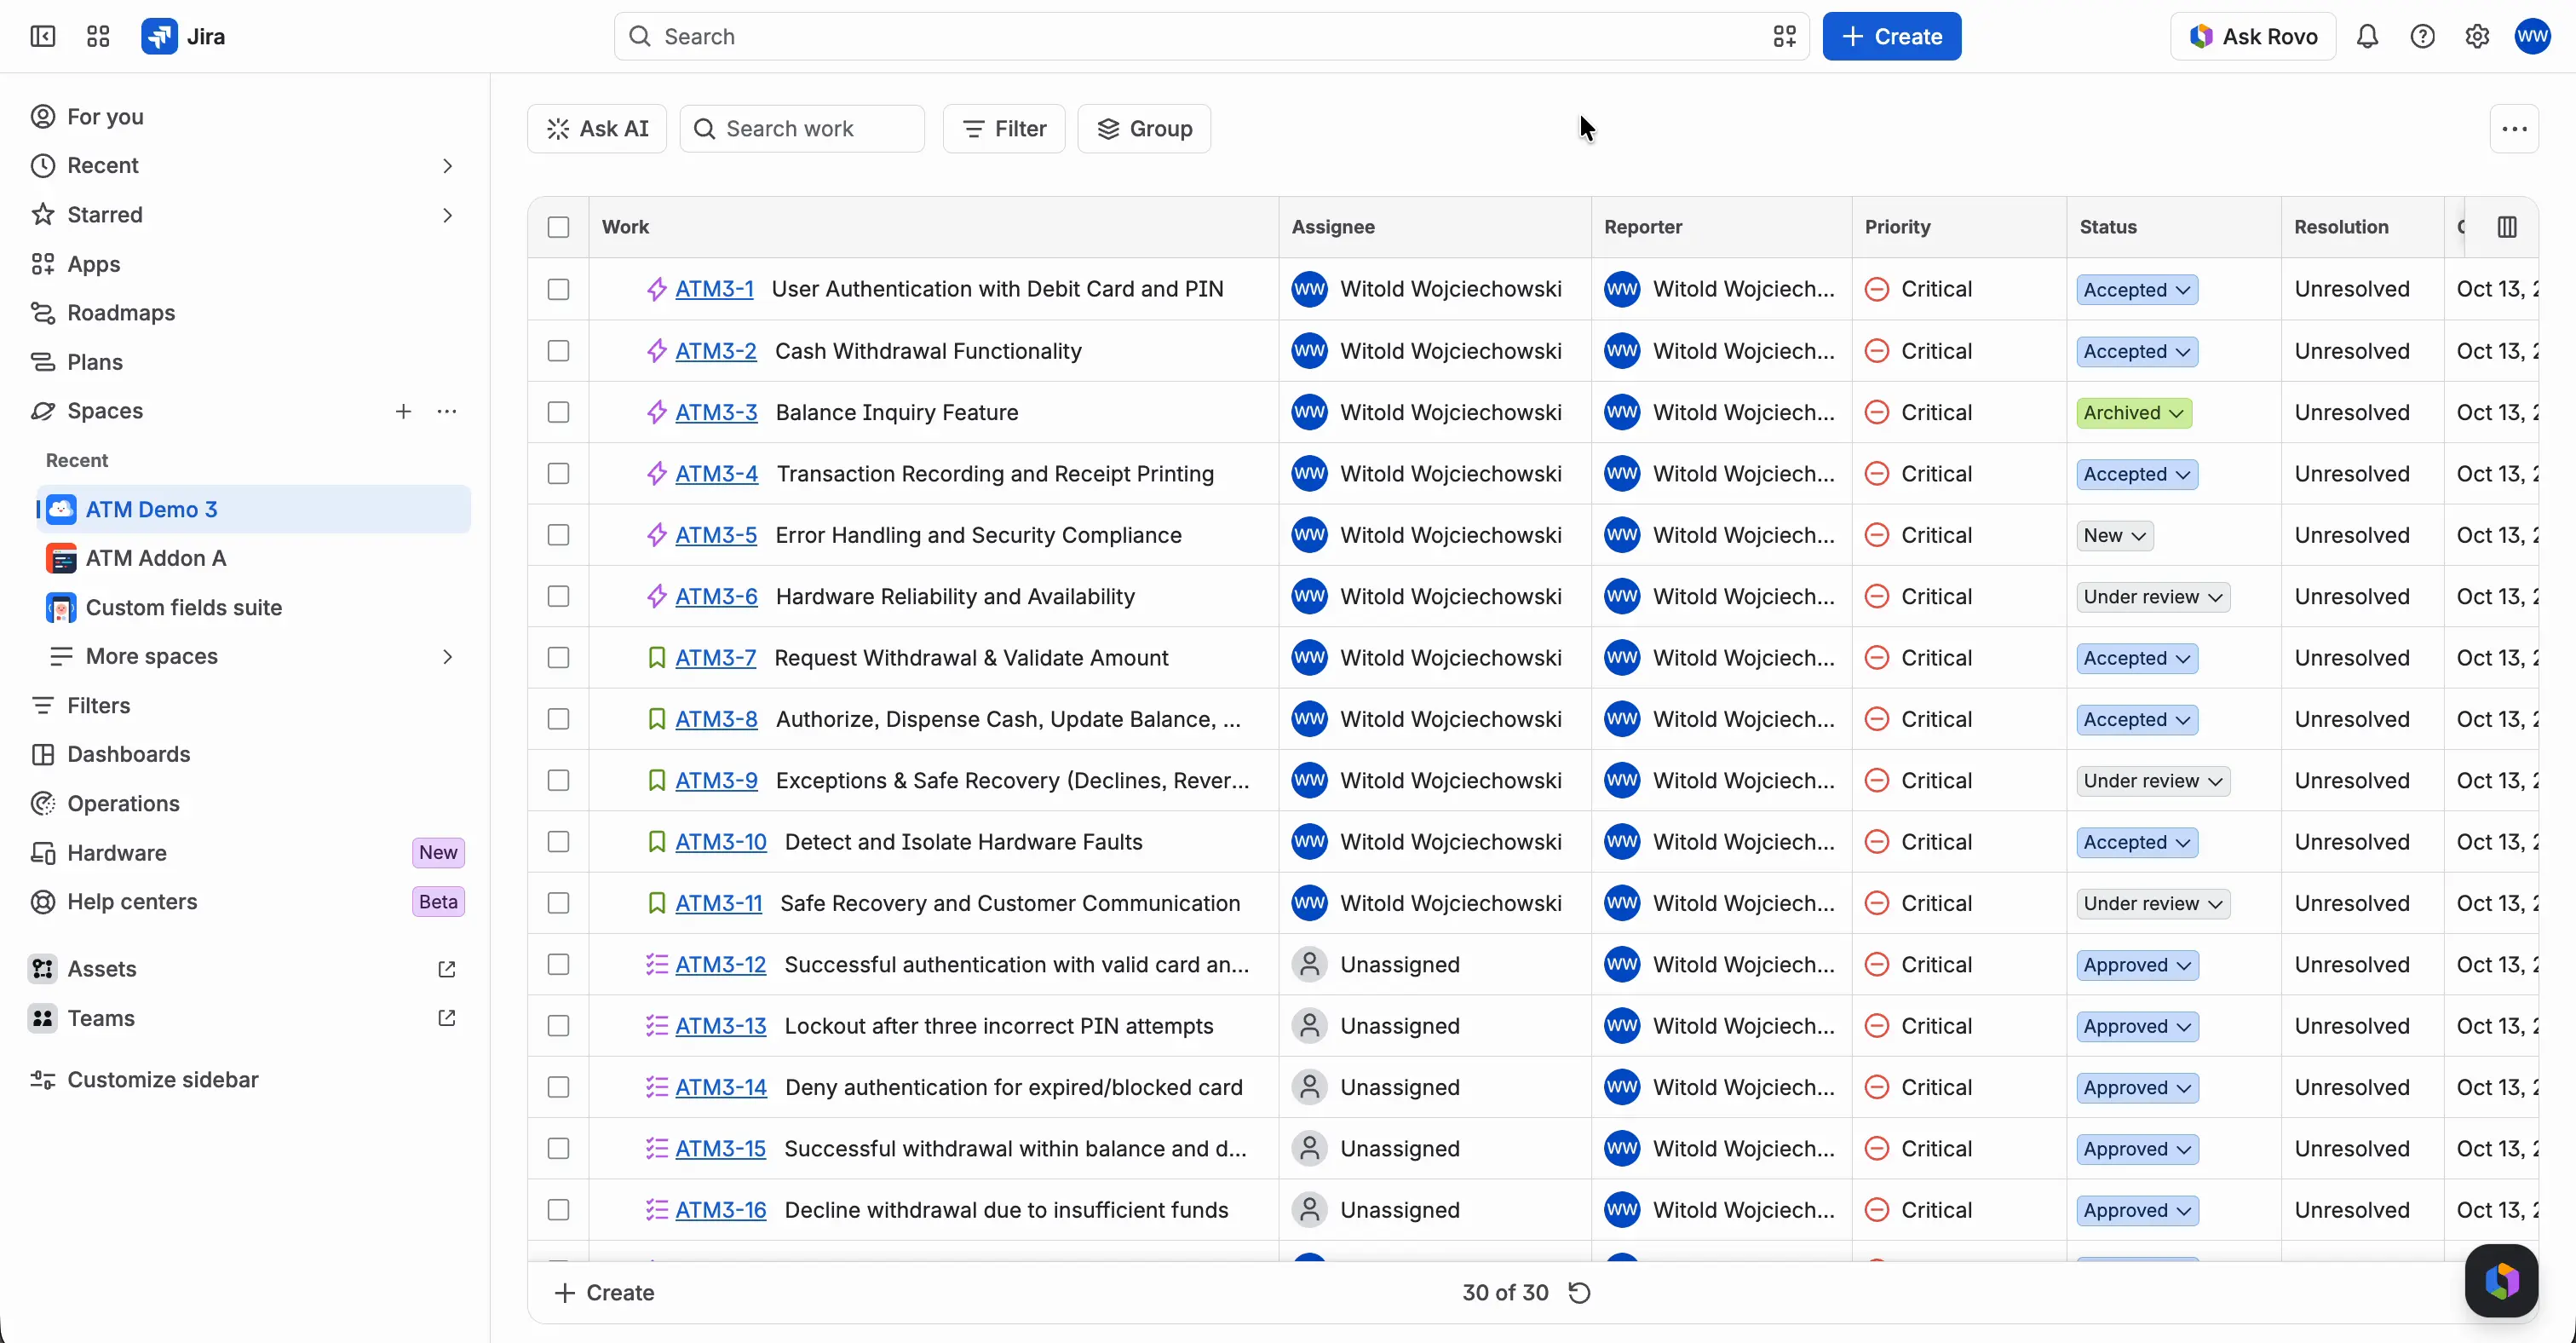
Task: Expand the Recent menu chevron
Action: [447, 166]
